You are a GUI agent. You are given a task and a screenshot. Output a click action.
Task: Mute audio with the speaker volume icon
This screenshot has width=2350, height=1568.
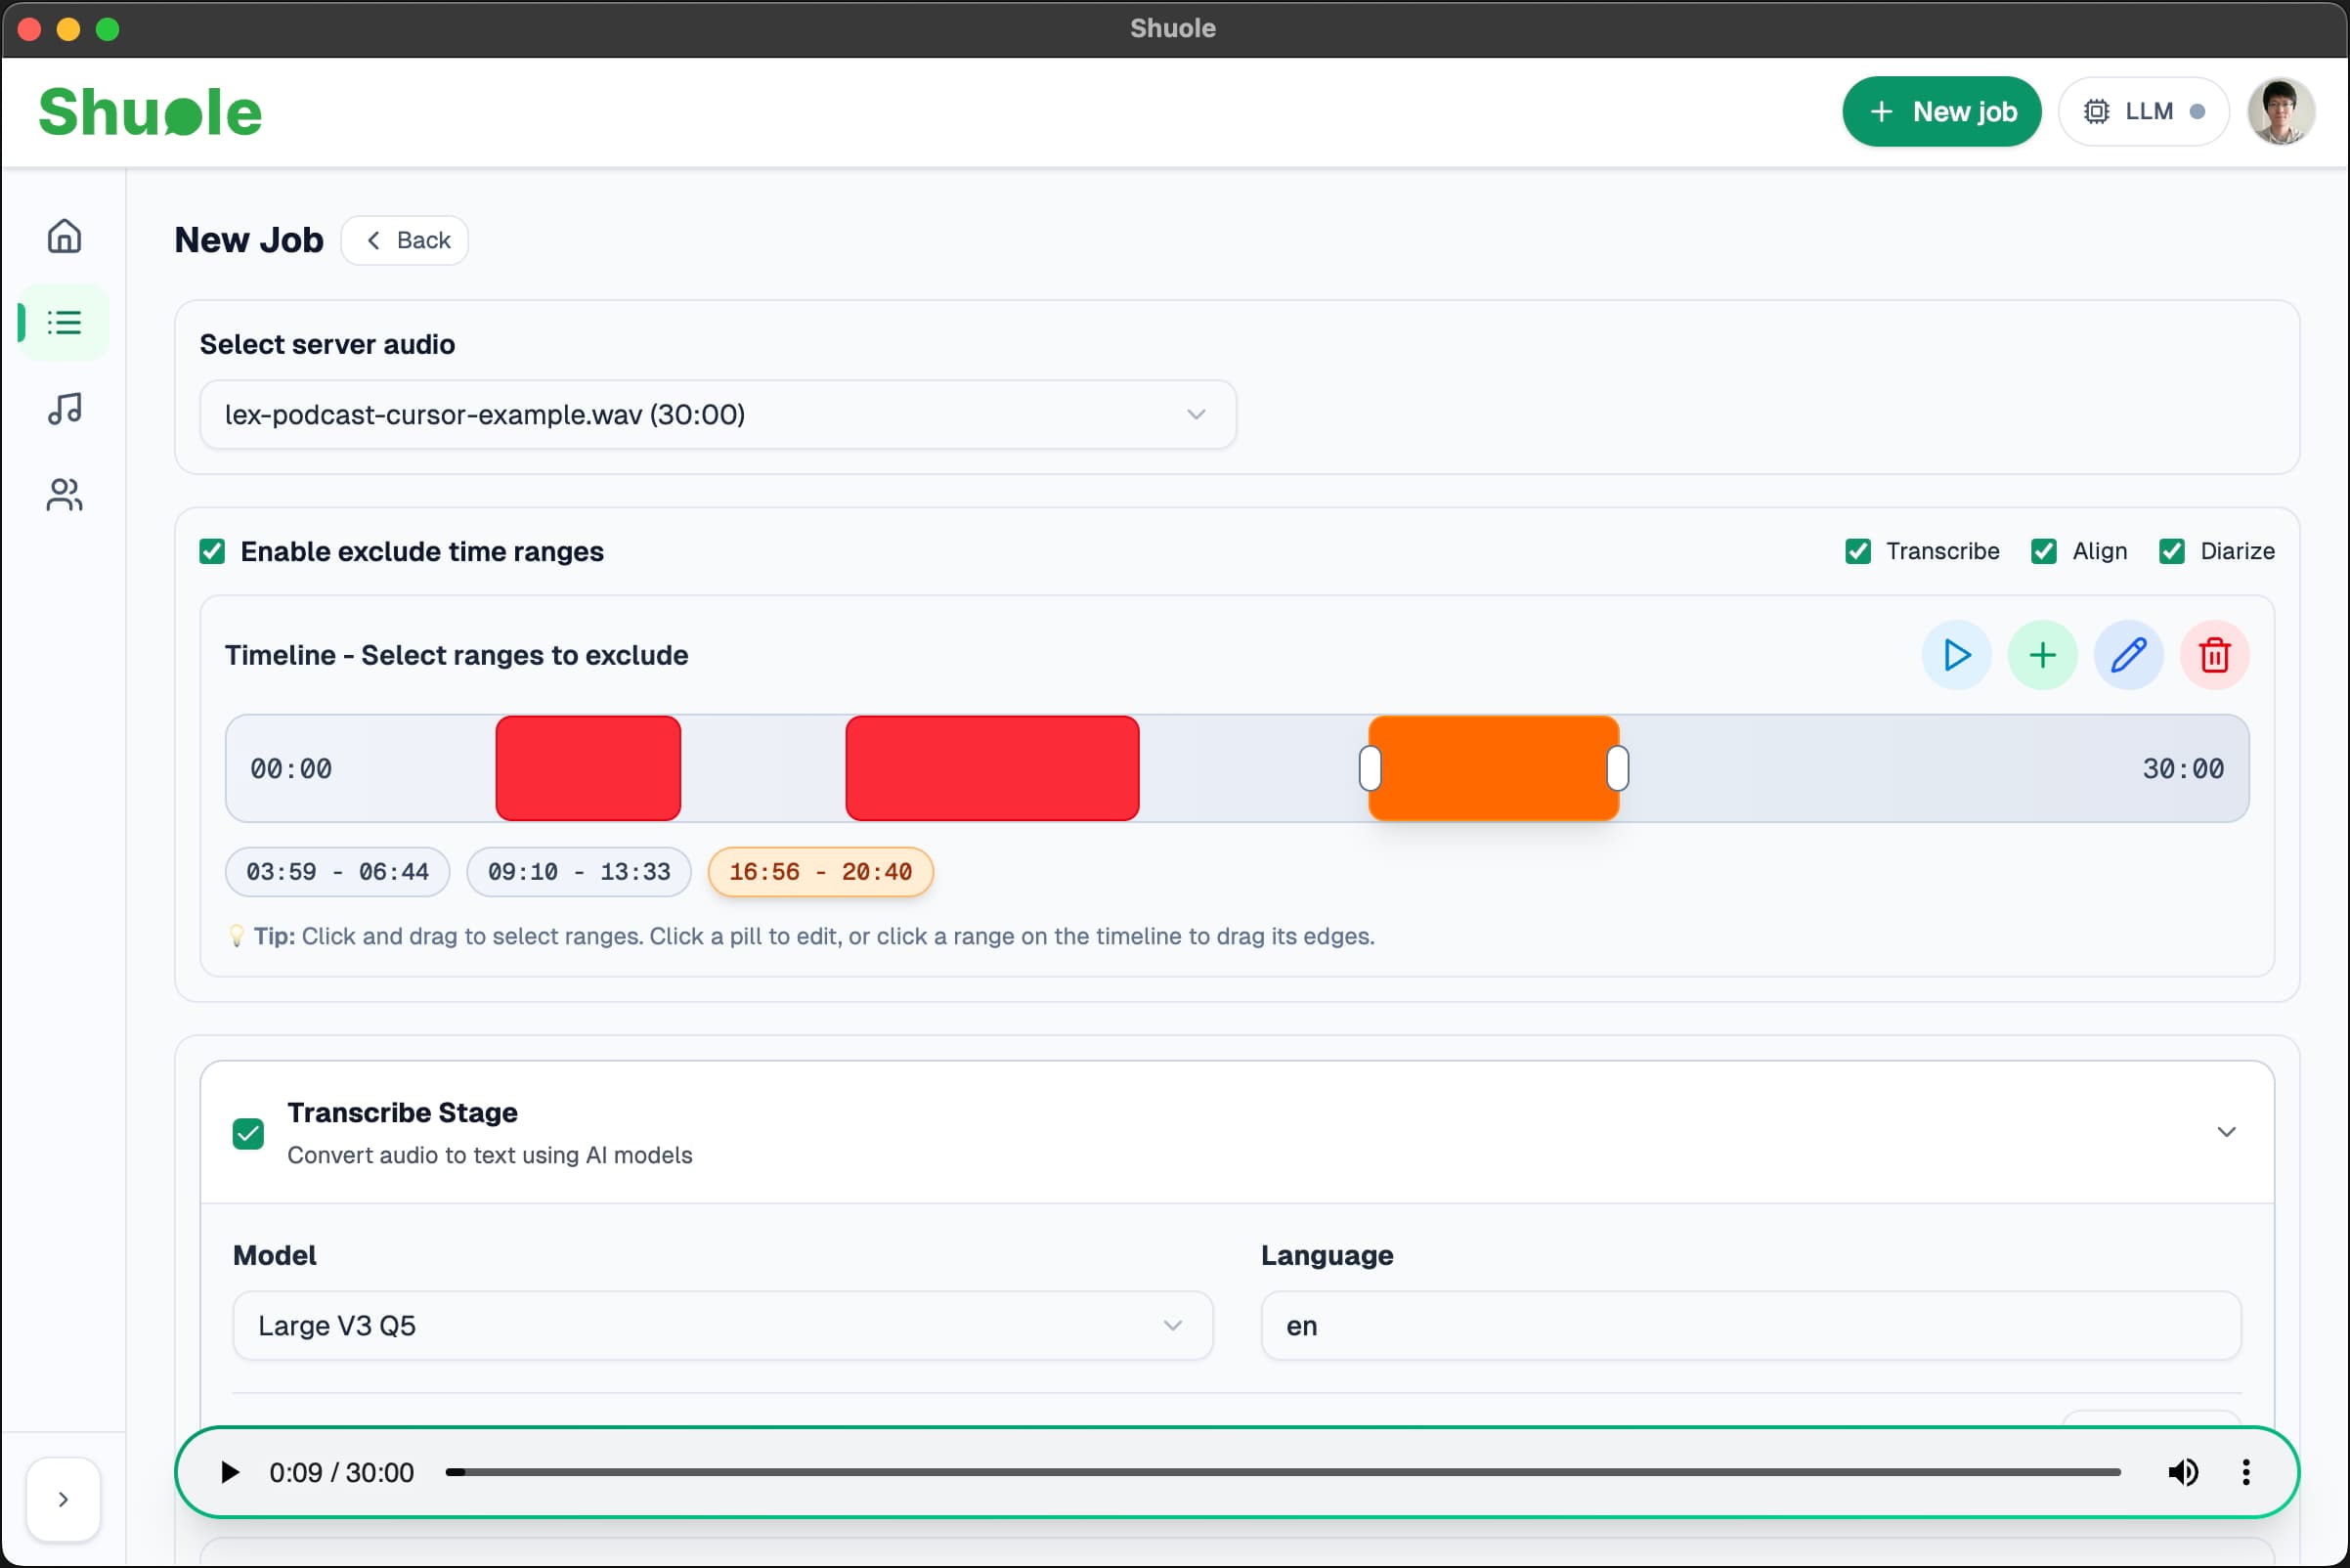2182,1472
